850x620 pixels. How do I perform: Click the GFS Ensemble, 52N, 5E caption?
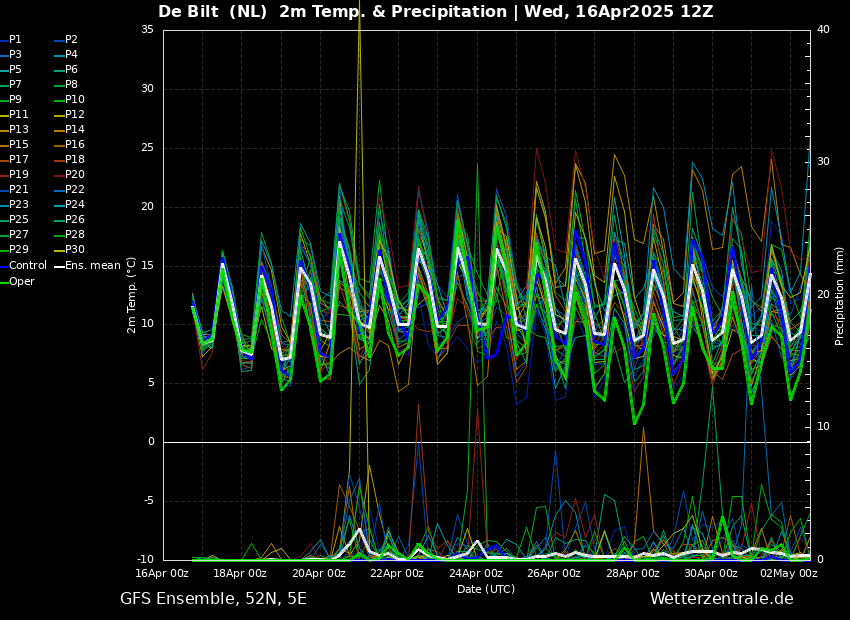(x=213, y=599)
